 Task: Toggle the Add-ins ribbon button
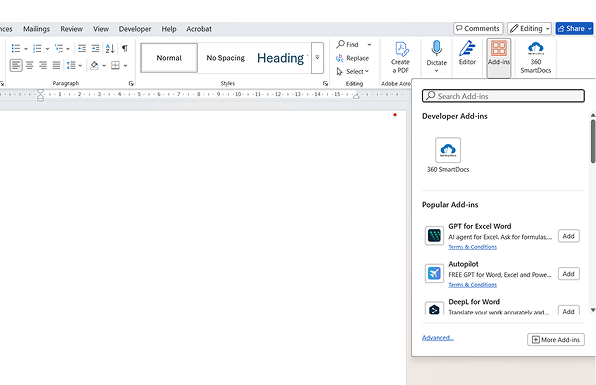click(499, 57)
